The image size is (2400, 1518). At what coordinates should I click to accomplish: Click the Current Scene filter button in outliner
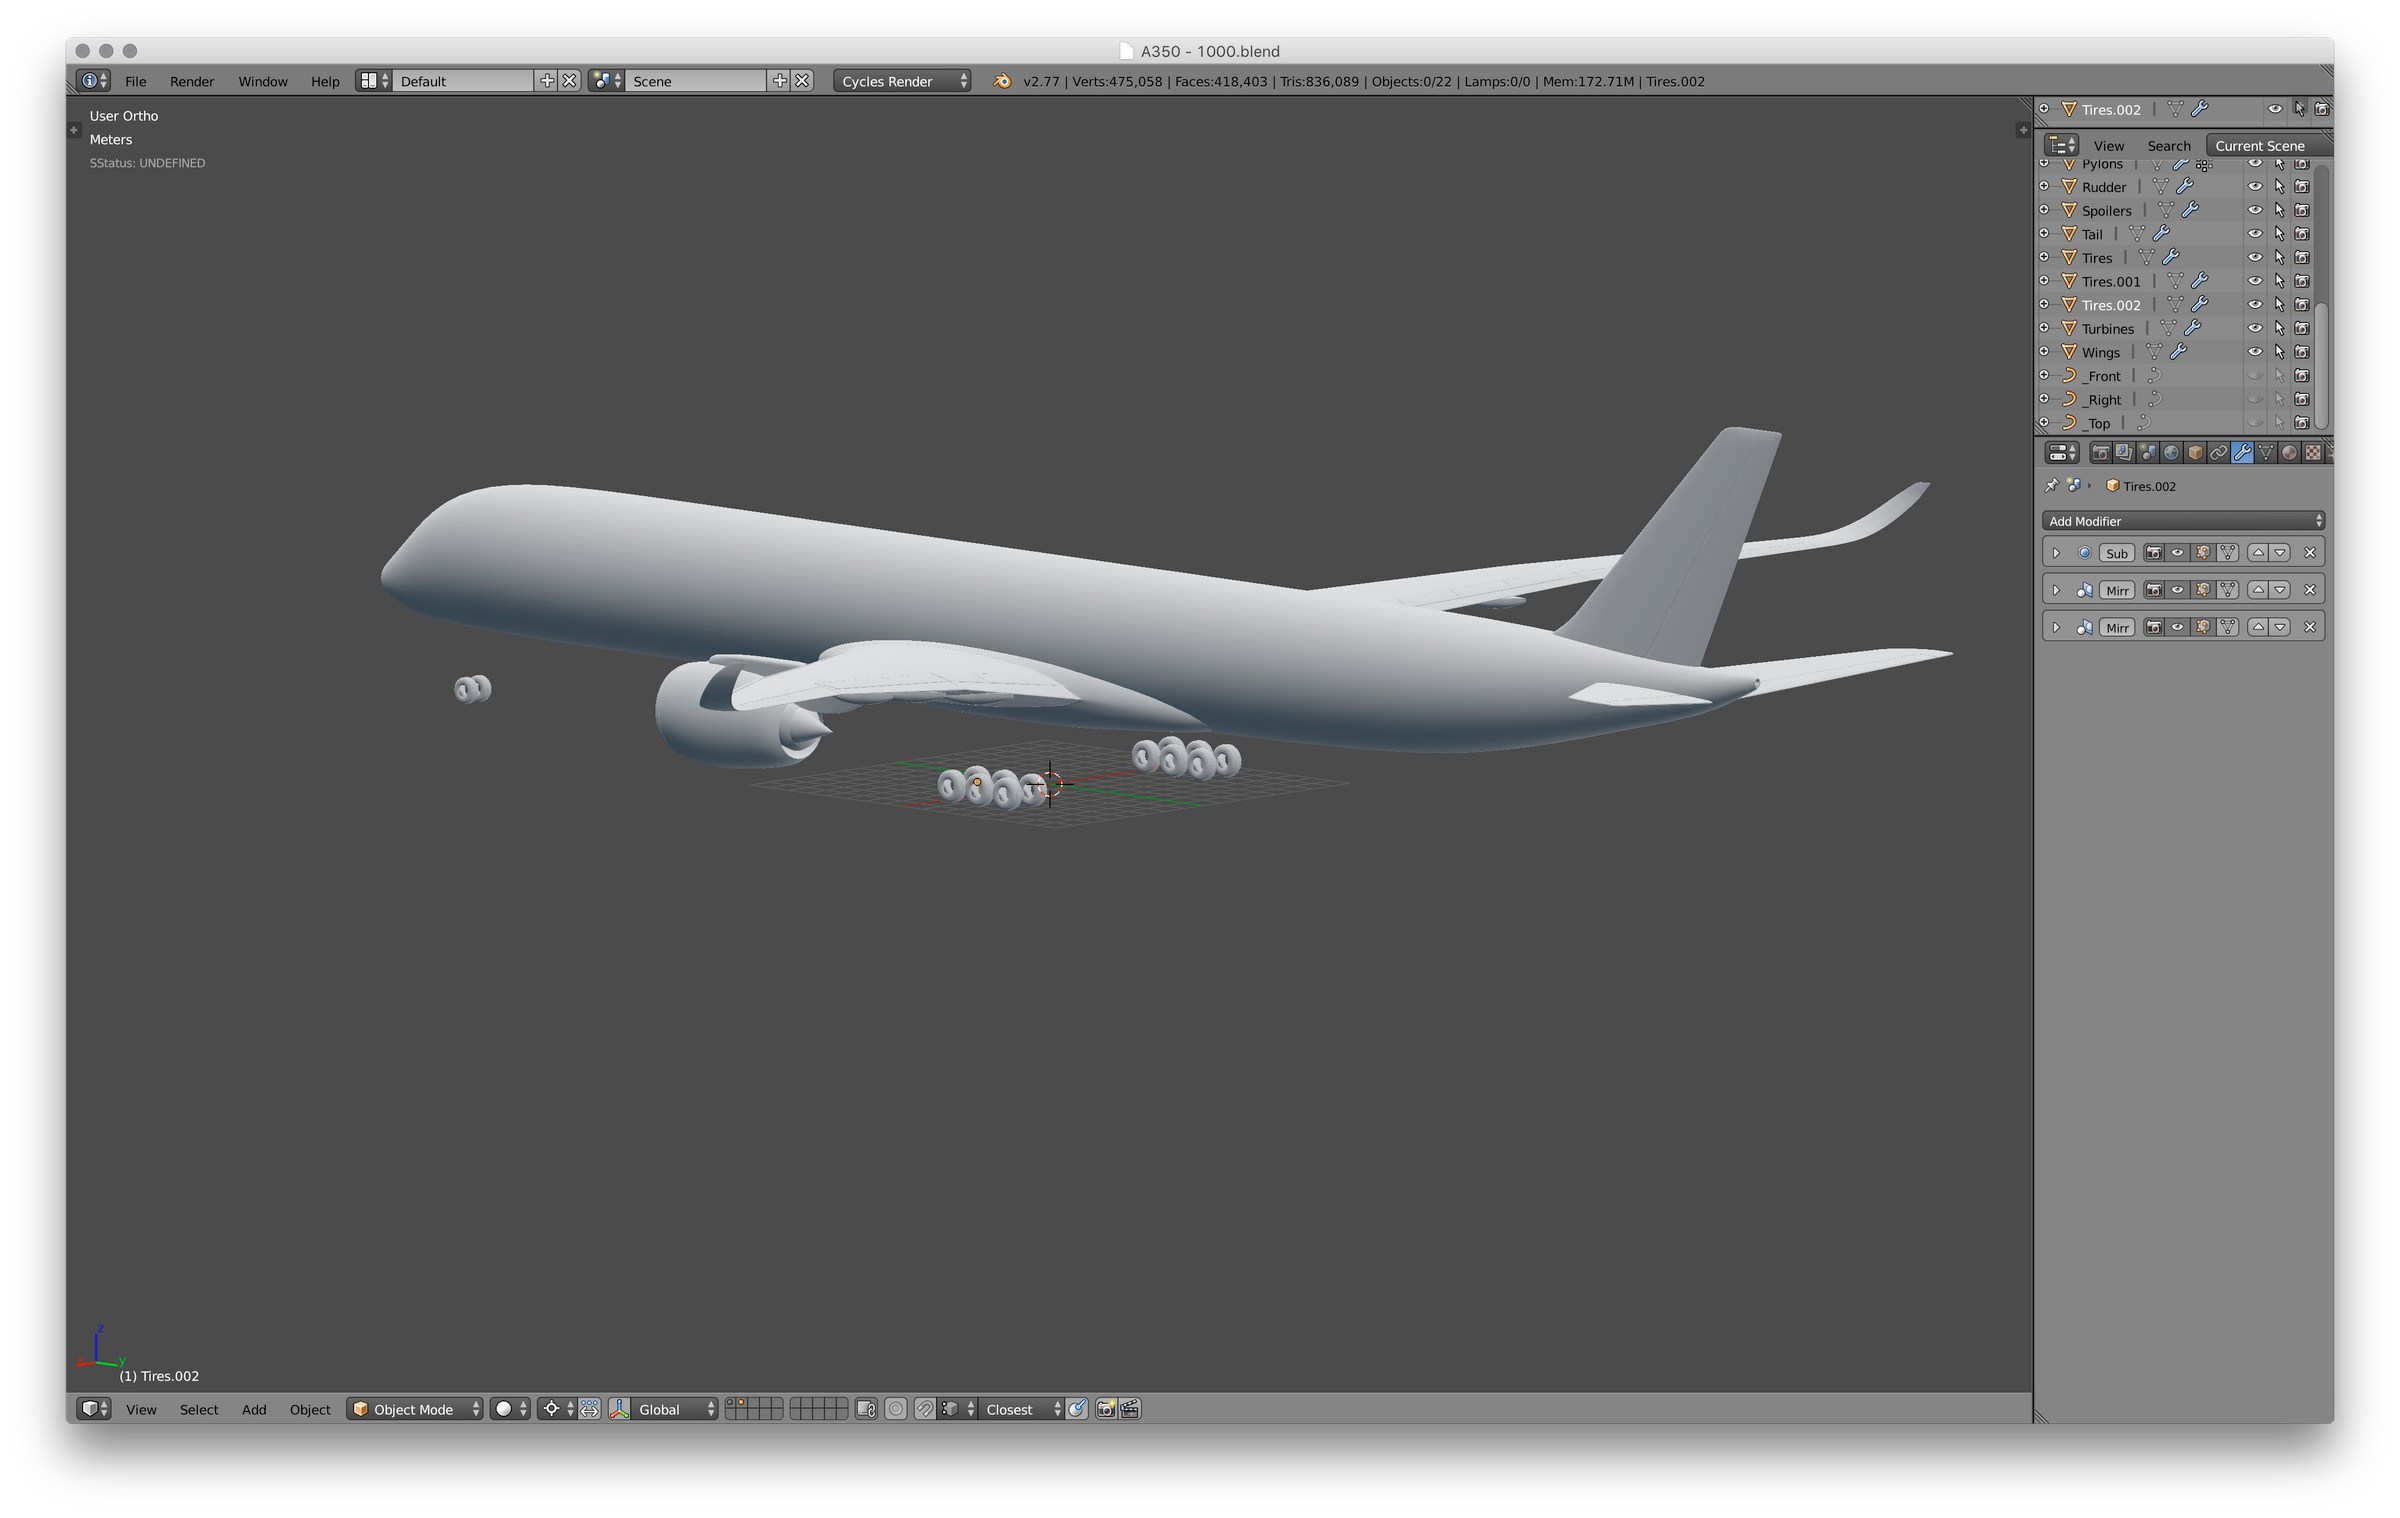coord(2260,145)
